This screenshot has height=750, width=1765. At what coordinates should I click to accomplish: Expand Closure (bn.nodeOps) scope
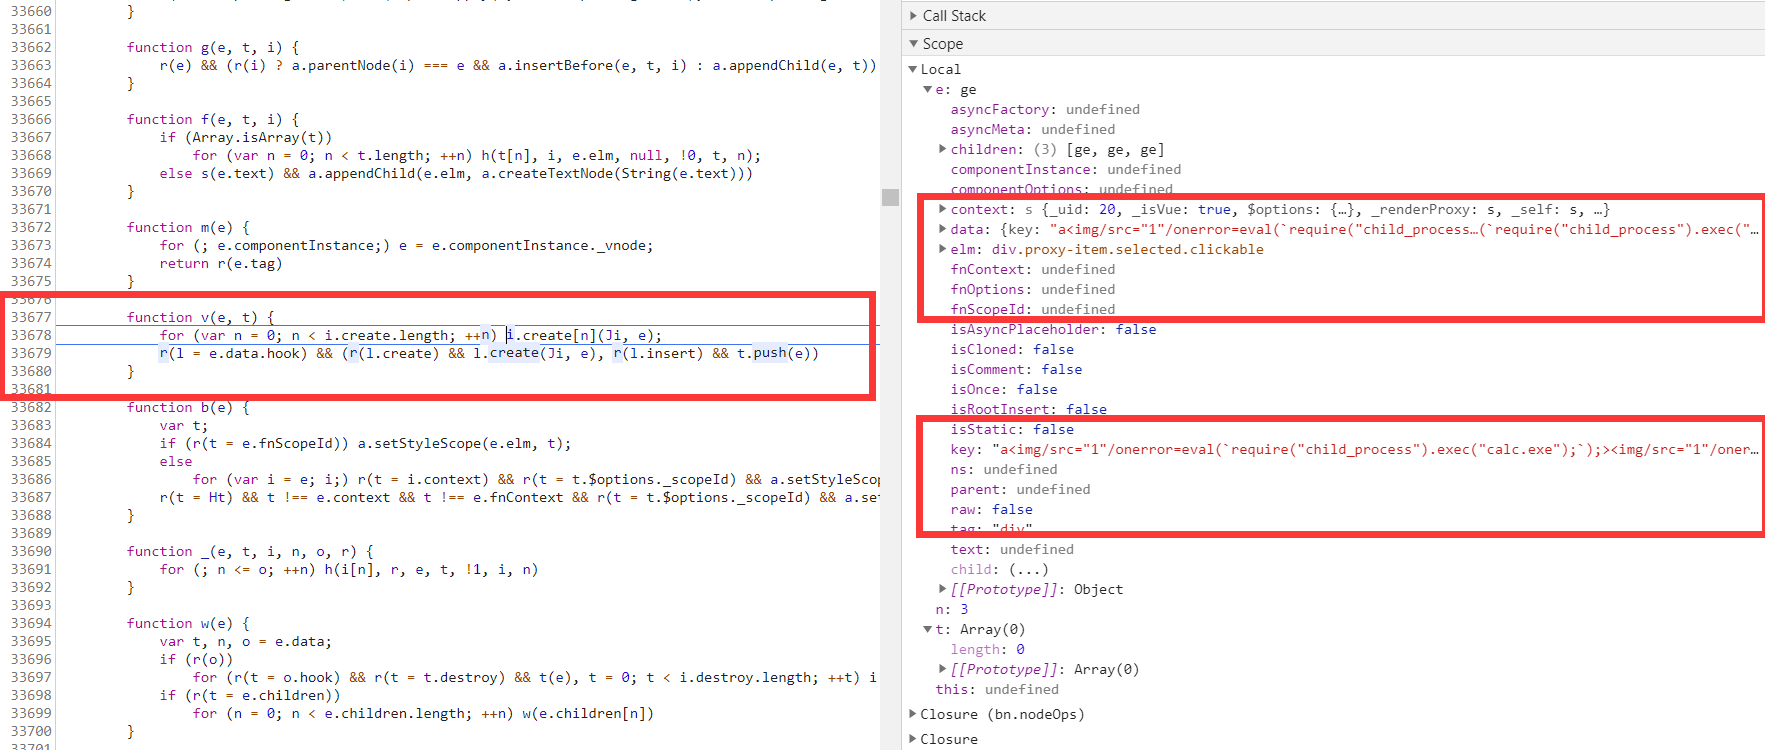click(x=913, y=714)
